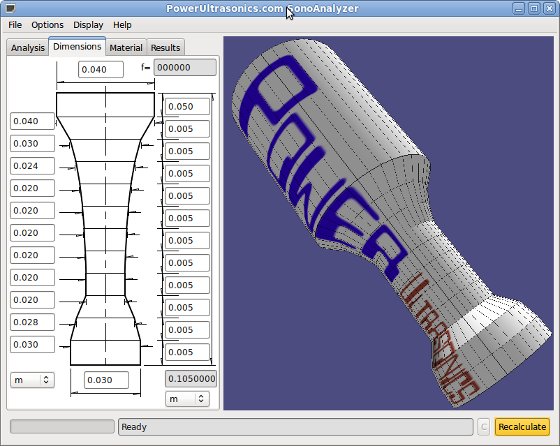Select the 0.005 length field just below 0.050
560x446 pixels.
(x=187, y=129)
